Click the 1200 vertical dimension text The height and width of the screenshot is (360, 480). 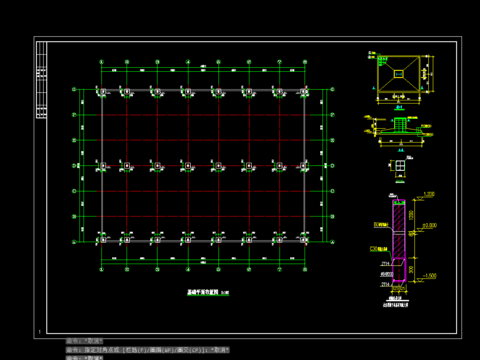pos(411,215)
